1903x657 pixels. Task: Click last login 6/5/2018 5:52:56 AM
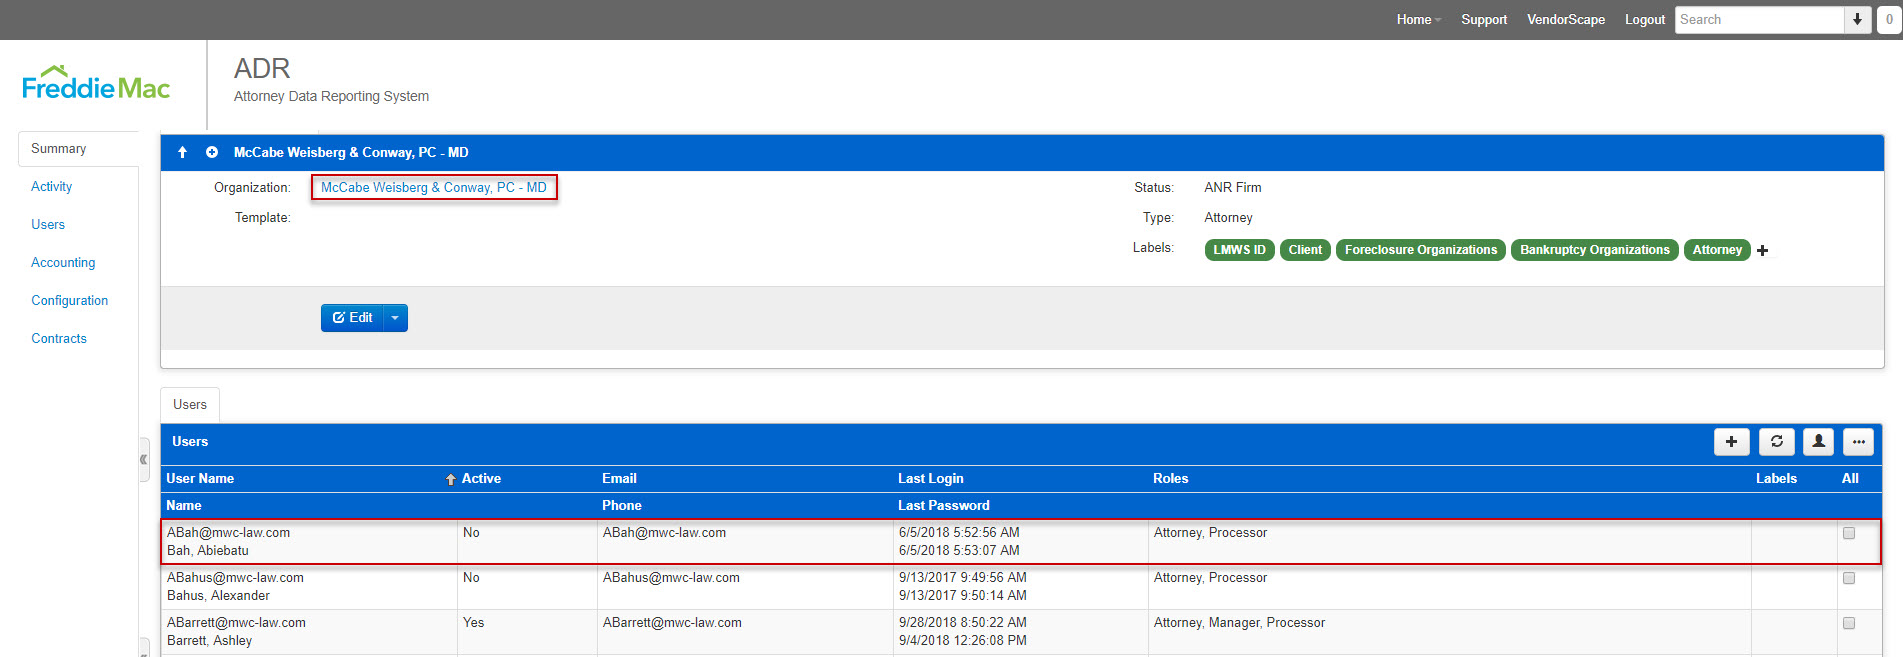pos(959,533)
